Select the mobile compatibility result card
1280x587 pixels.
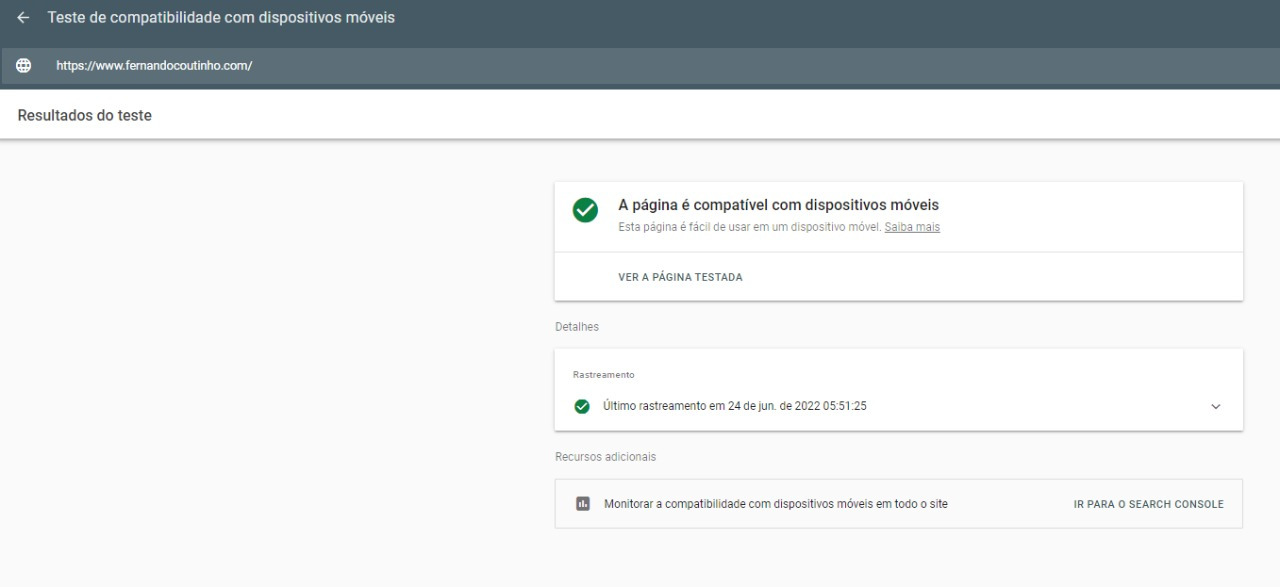898,217
